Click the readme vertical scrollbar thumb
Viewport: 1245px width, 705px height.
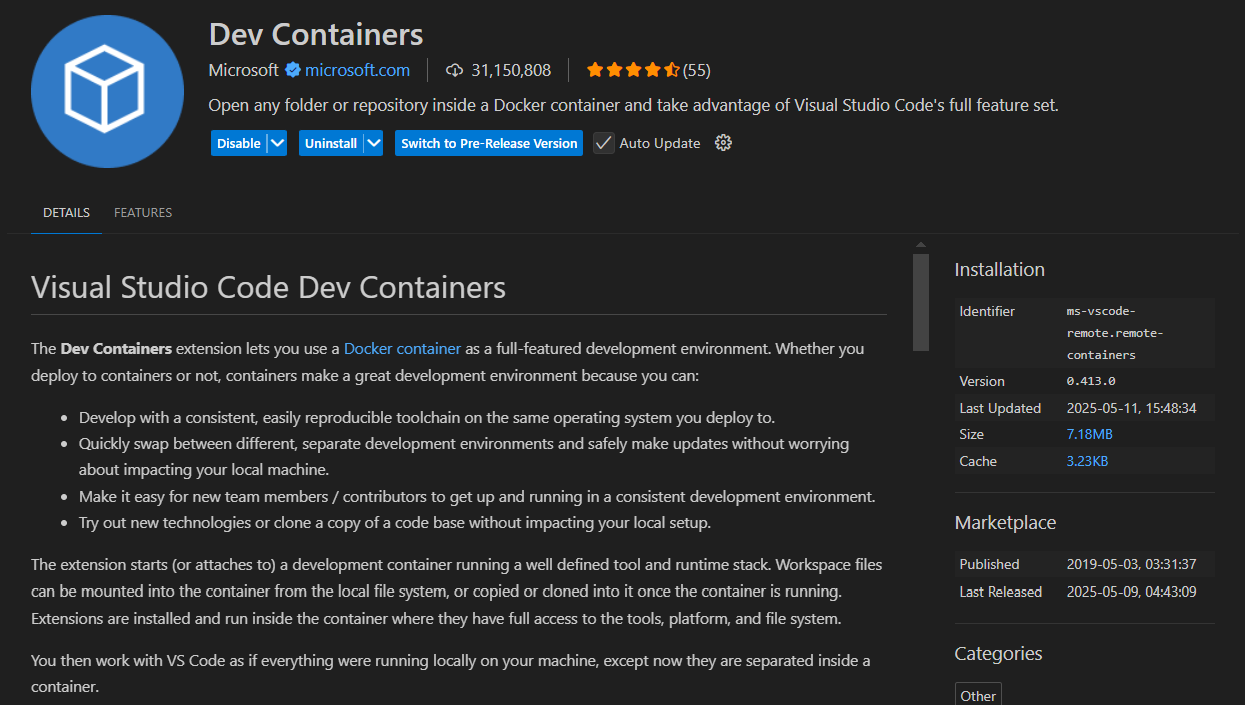click(x=921, y=302)
